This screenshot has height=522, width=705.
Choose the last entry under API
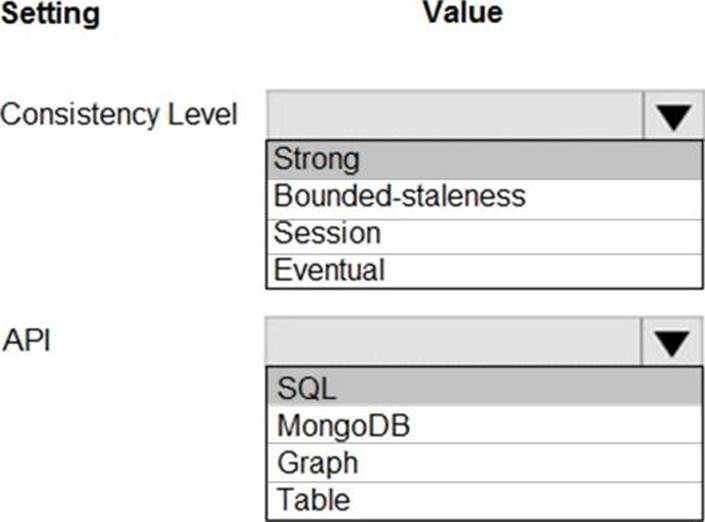click(x=484, y=499)
